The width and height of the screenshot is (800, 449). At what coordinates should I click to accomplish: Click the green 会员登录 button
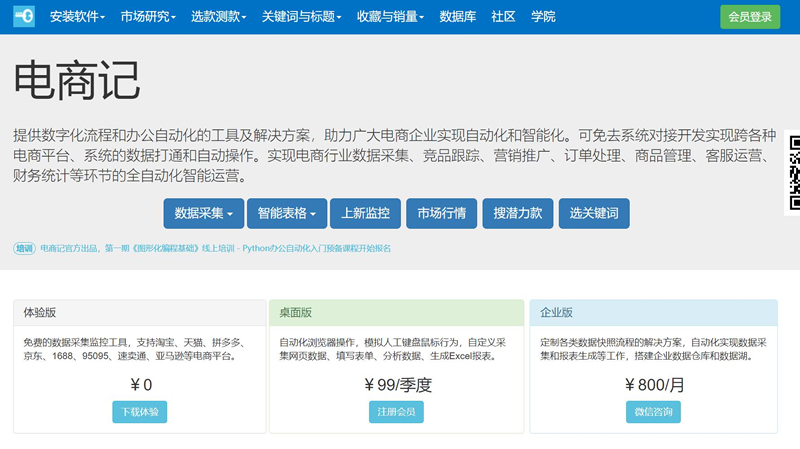click(x=750, y=17)
